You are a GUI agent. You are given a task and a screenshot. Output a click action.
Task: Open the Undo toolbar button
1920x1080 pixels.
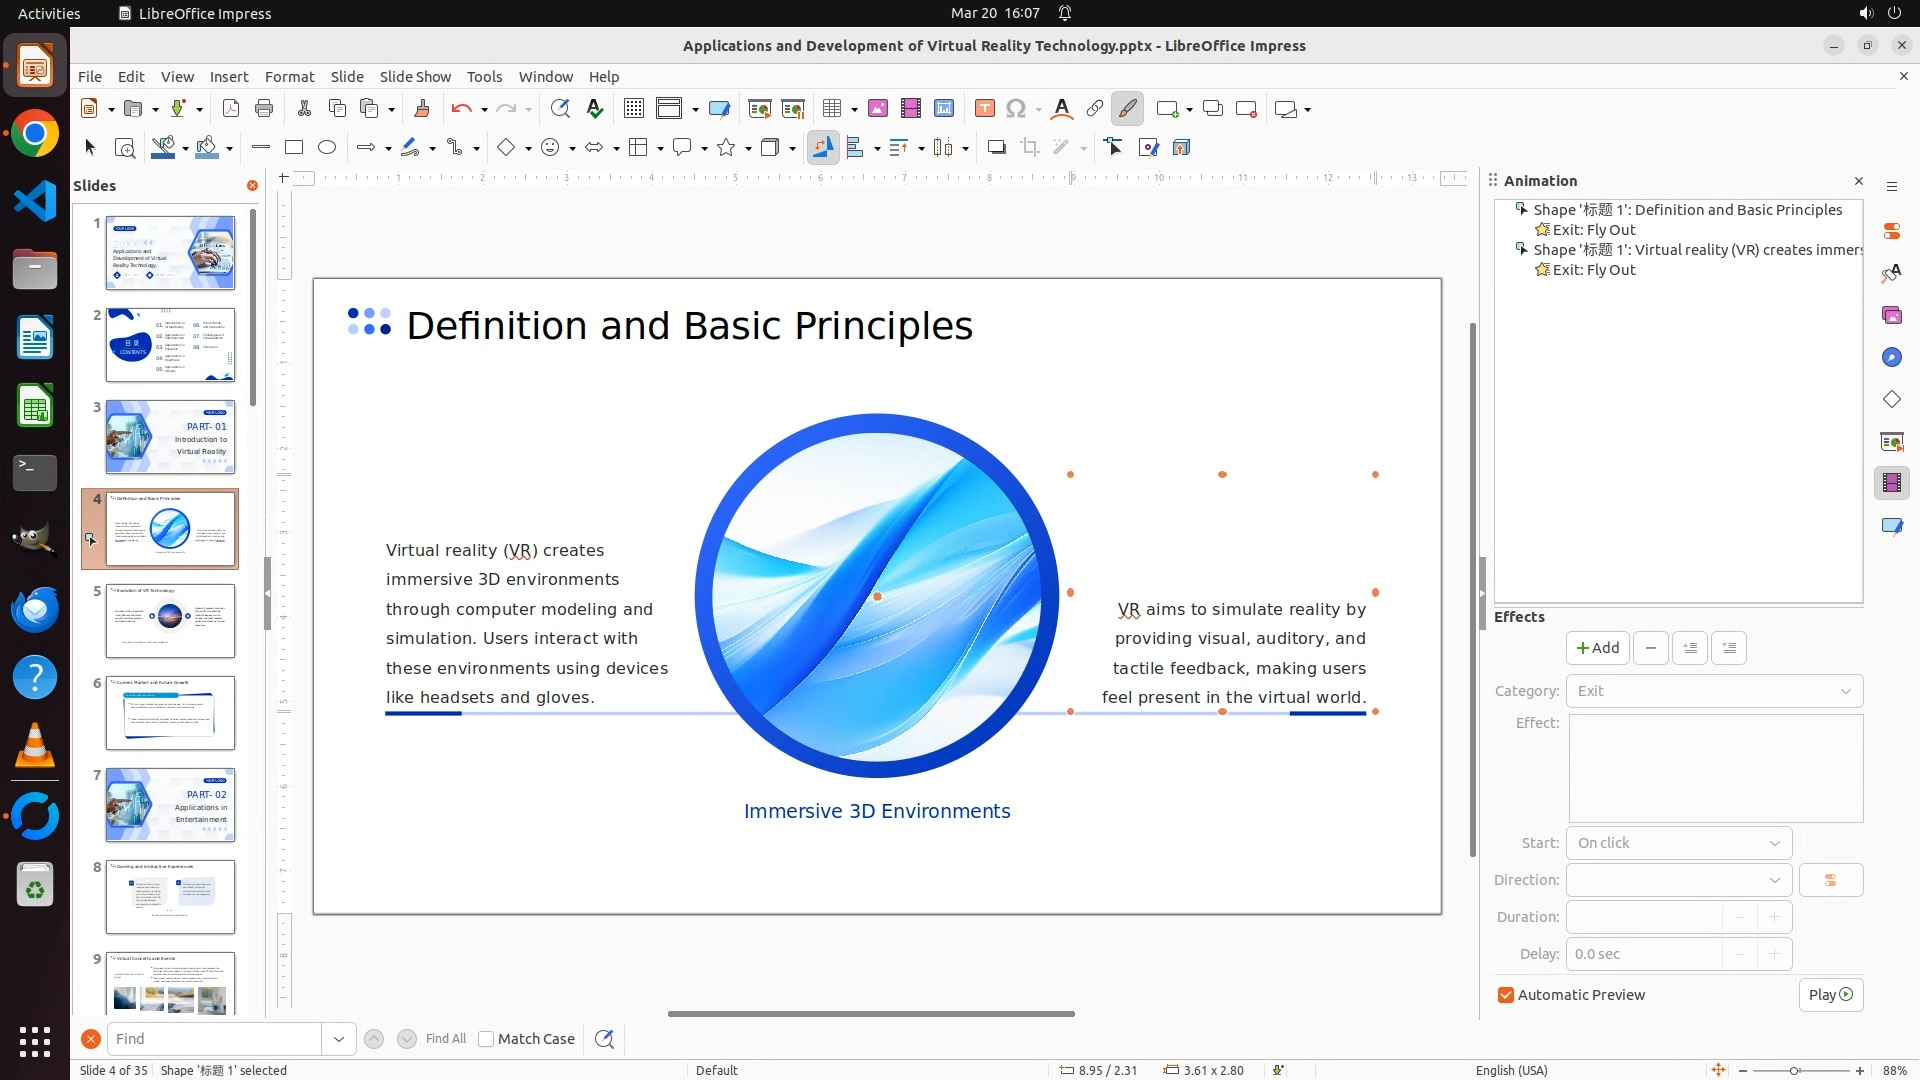click(461, 109)
